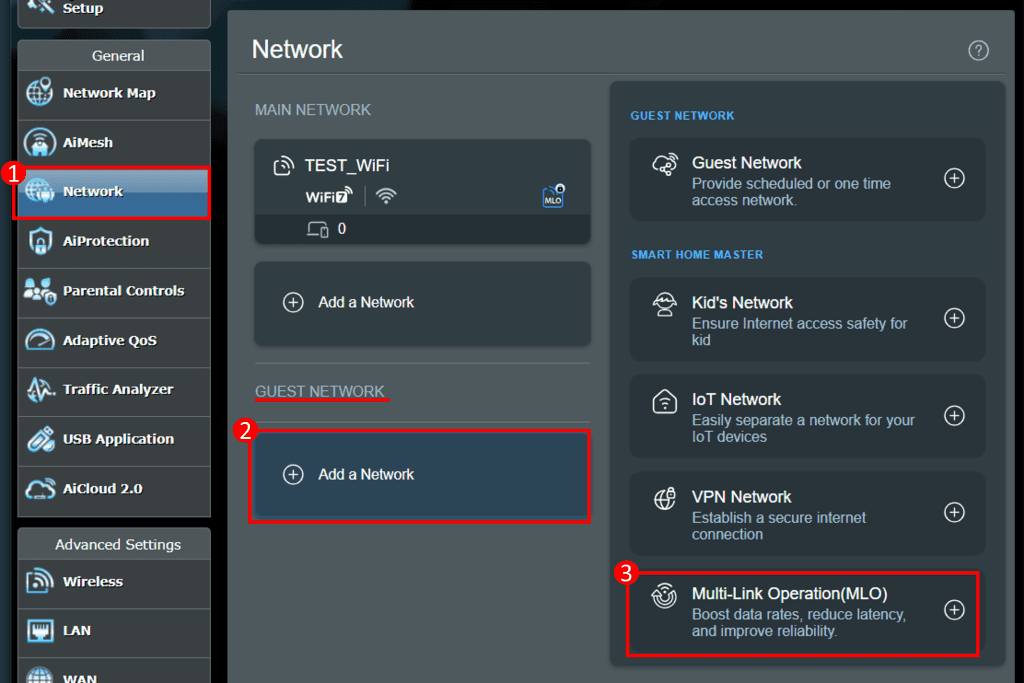Add an IoT Network with plus button
This screenshot has height=683, width=1024.
click(x=954, y=416)
